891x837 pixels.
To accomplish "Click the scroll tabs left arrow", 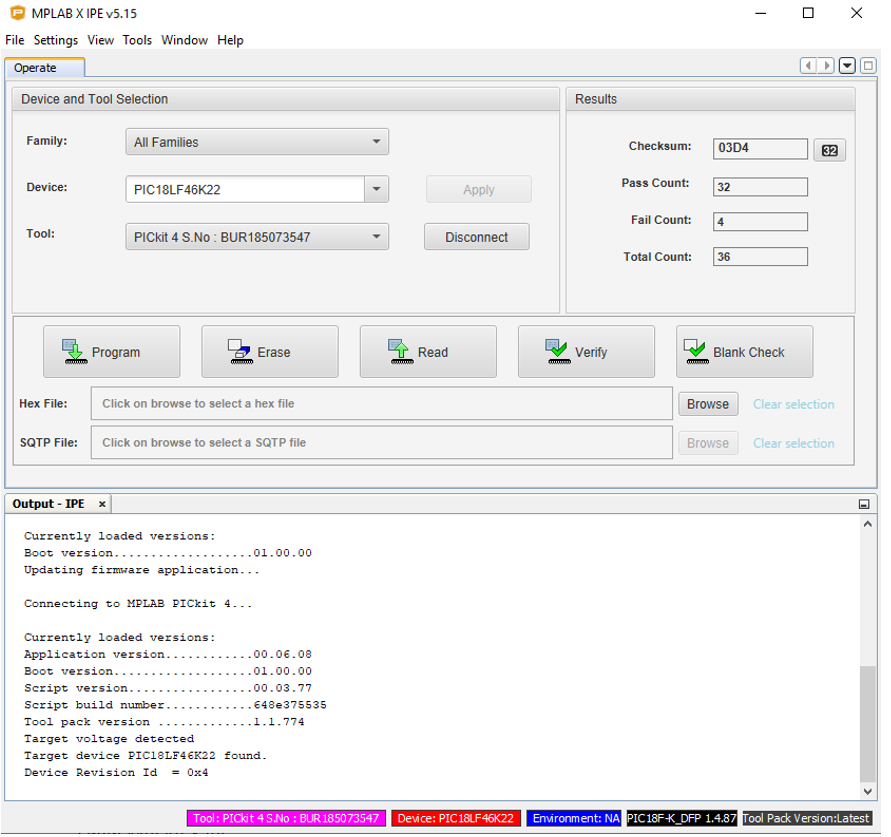I will pos(808,65).
